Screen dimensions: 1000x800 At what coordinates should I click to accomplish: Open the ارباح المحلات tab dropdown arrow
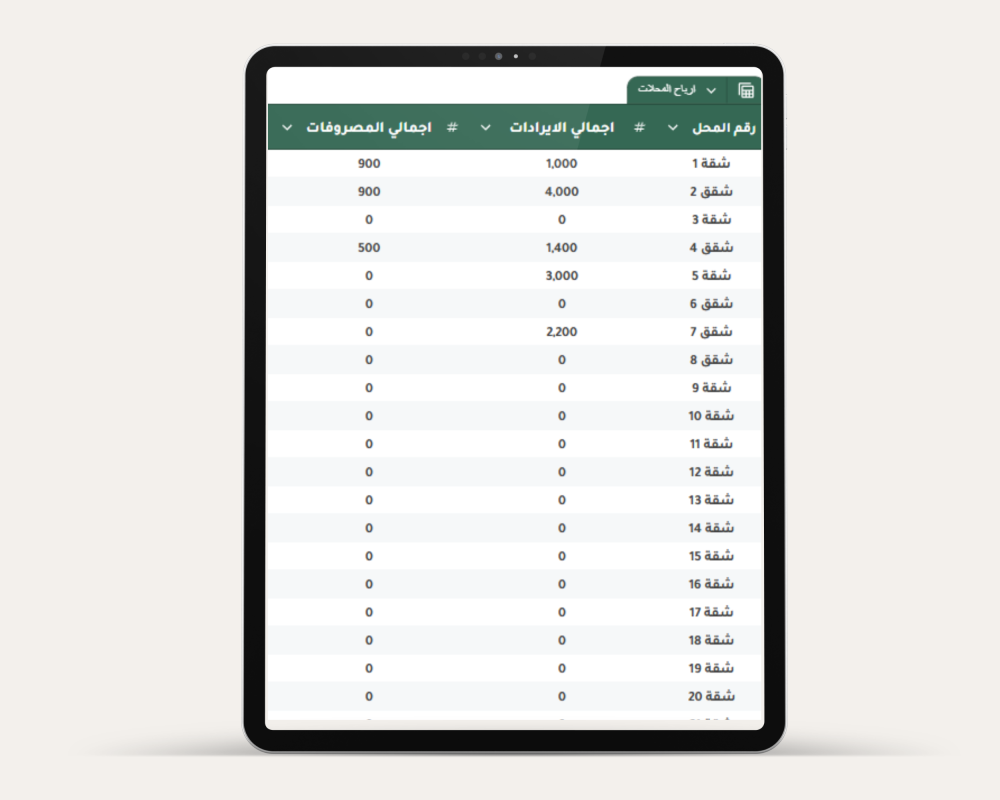pos(711,91)
